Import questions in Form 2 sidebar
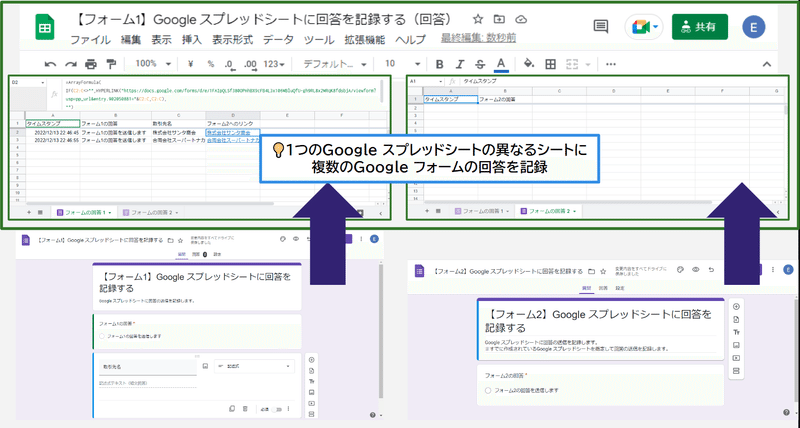Image resolution: width=800 pixels, height=428 pixels. [736, 320]
